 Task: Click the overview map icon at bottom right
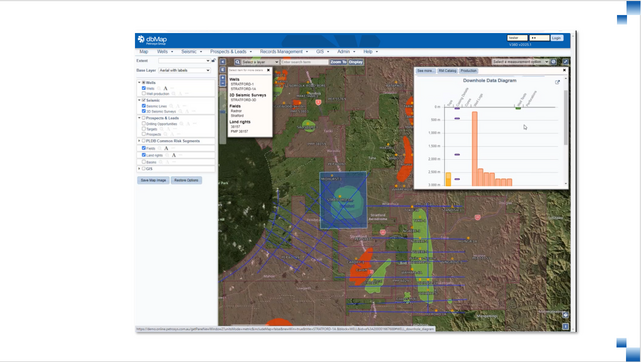click(x=565, y=315)
